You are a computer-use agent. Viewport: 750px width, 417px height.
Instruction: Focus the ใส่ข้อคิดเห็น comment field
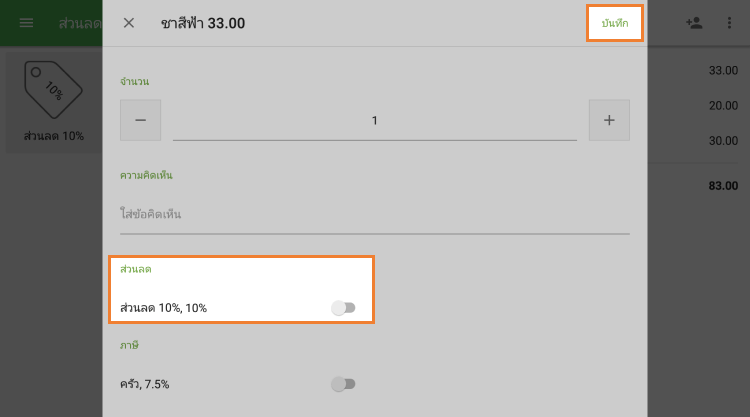point(374,214)
